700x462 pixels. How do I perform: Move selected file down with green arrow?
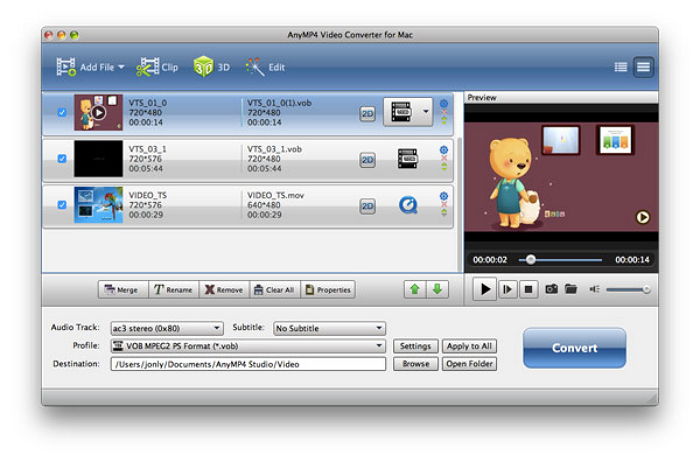[x=436, y=289]
